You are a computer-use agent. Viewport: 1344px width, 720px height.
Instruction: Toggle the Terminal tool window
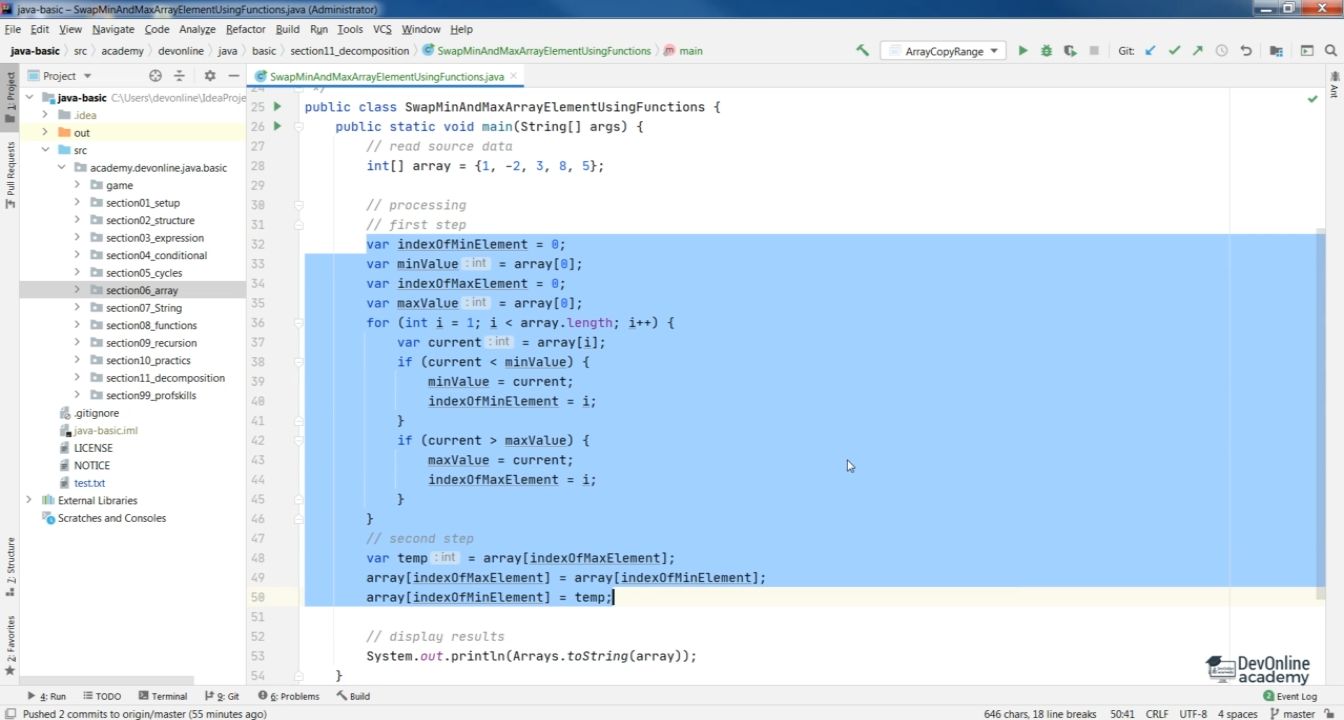click(162, 696)
